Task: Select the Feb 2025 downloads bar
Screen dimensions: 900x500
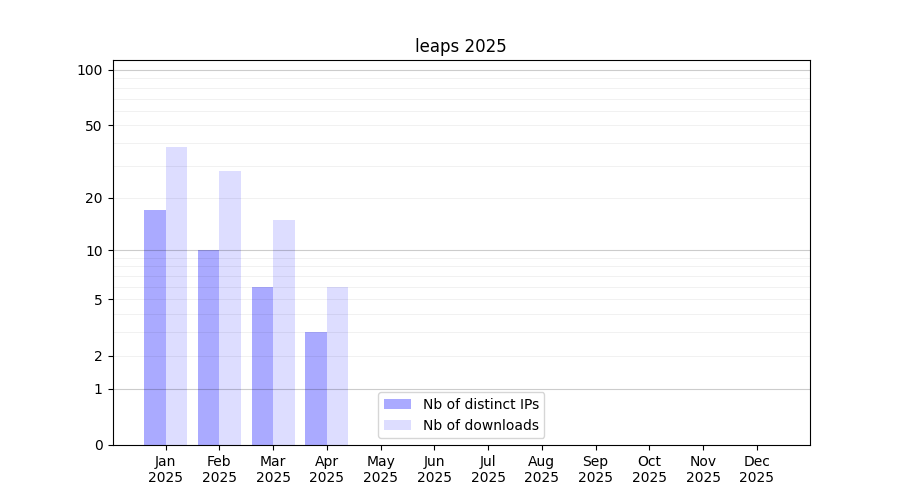Action: tap(230, 308)
